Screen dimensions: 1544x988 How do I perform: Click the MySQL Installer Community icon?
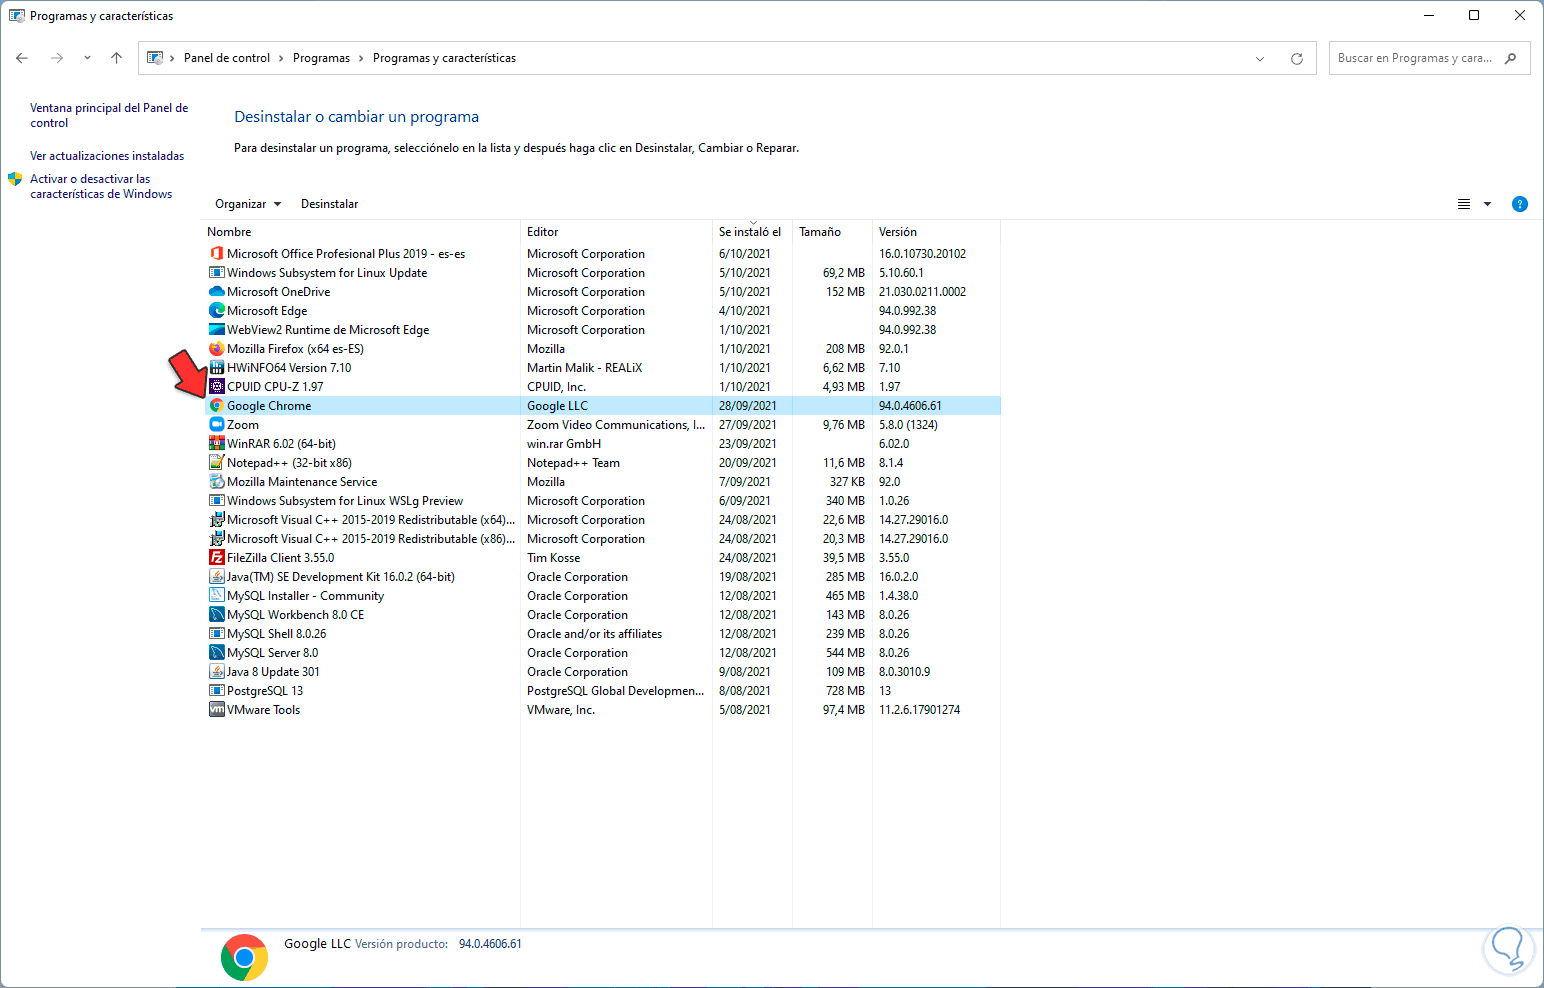click(x=216, y=596)
